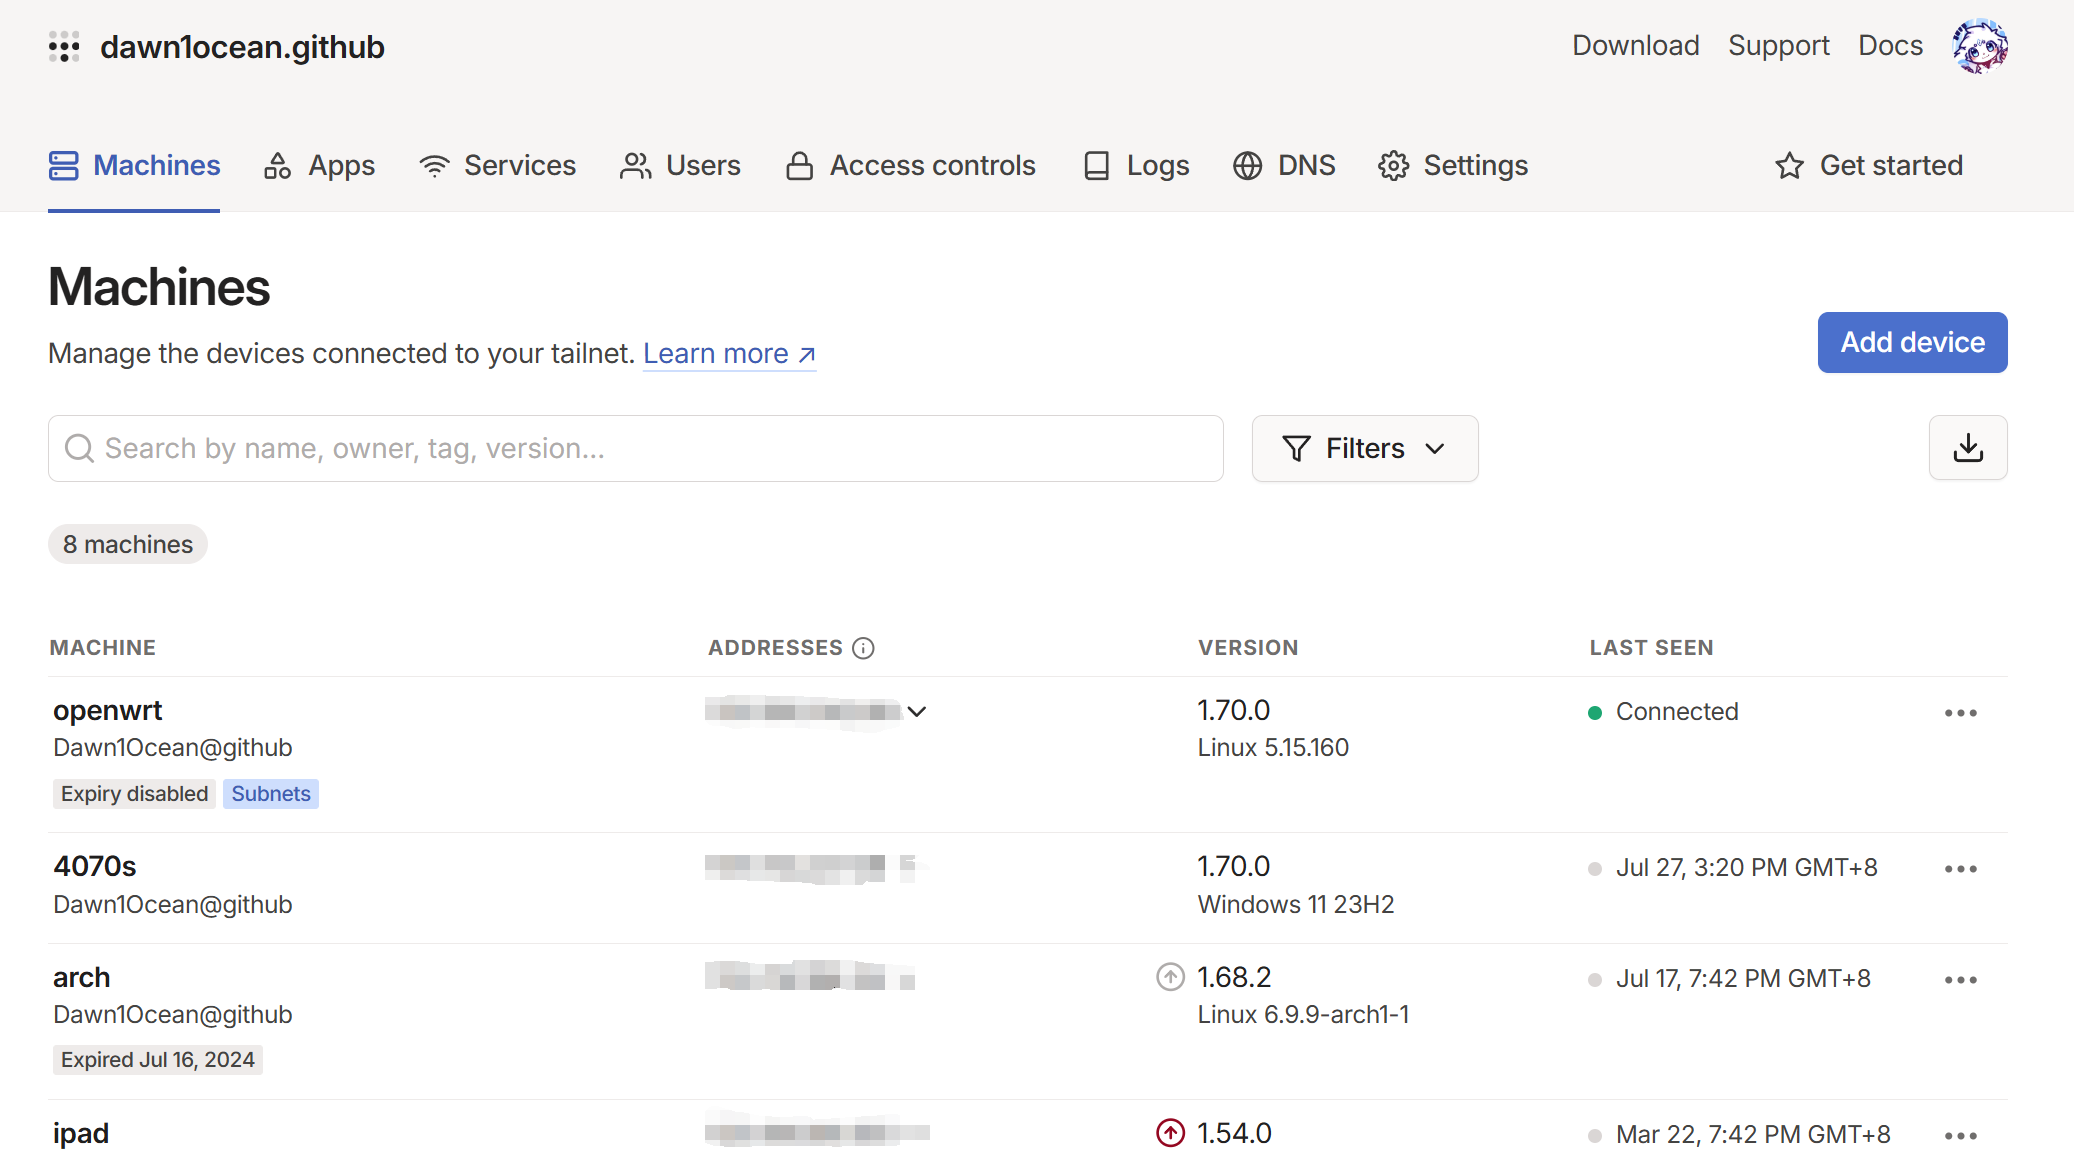The width and height of the screenshot is (2074, 1150).
Task: Open three-dot menu for arch machine
Action: click(1960, 980)
